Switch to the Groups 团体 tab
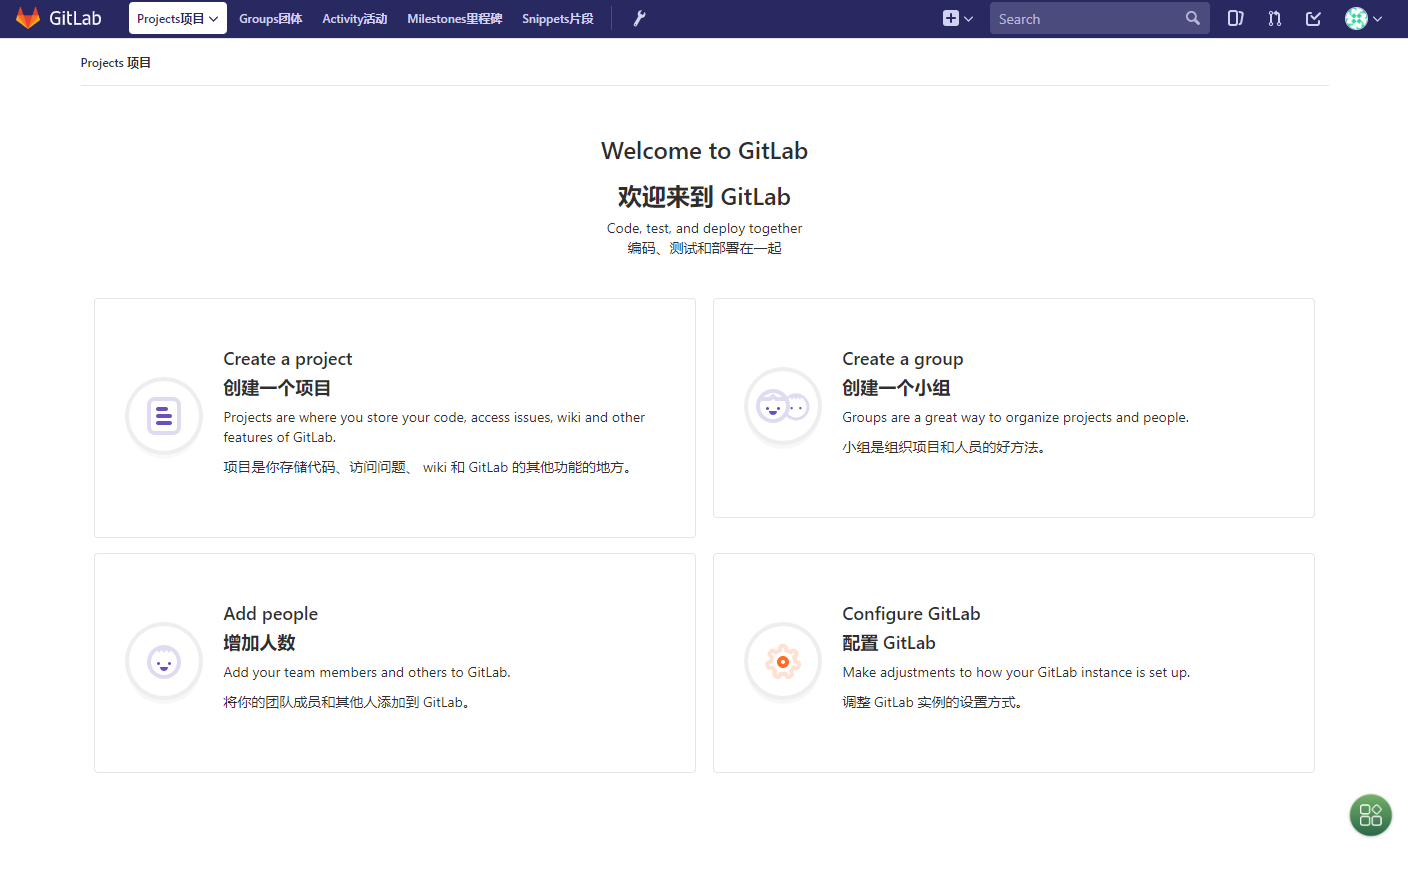1408x873 pixels. (x=270, y=18)
